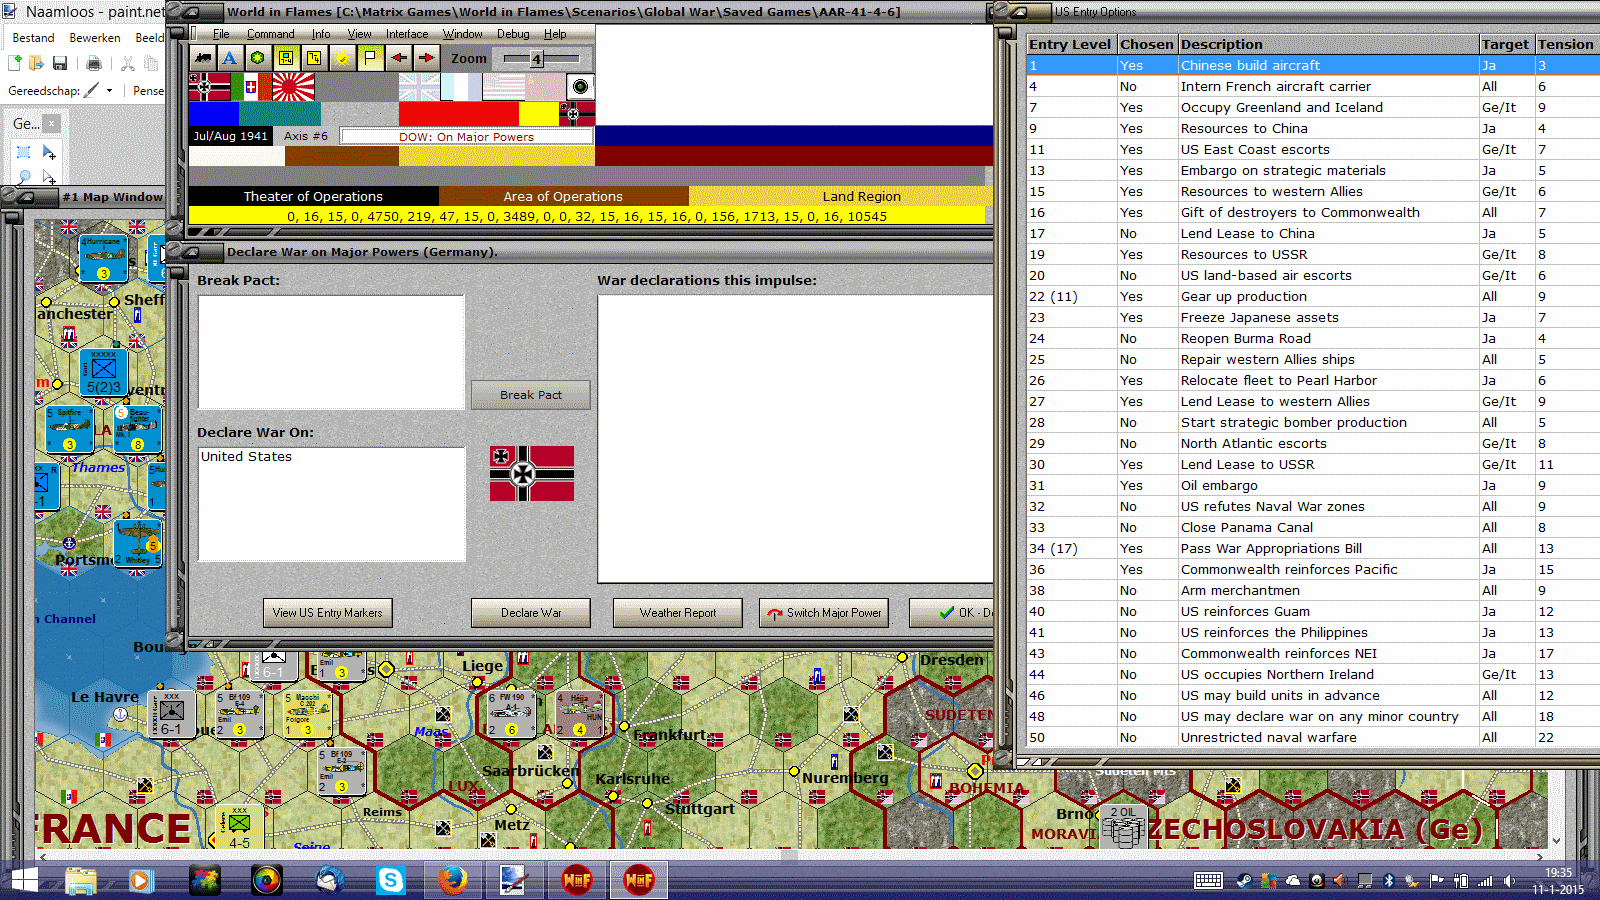Click the Description column header

click(1328, 44)
